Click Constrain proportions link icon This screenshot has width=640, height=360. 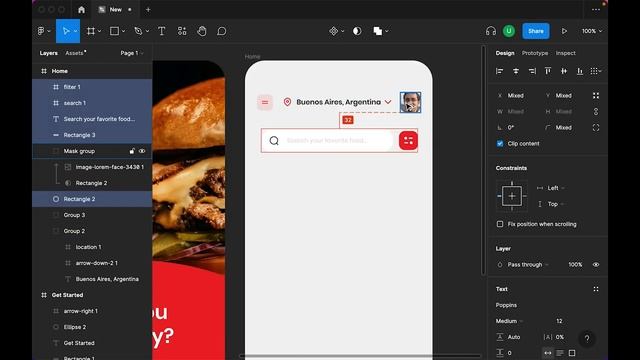[x=596, y=111]
